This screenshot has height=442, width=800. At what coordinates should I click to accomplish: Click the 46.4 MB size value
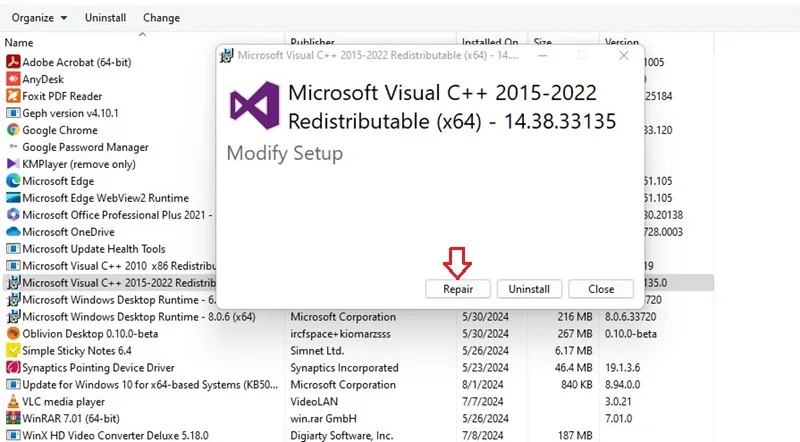573,367
